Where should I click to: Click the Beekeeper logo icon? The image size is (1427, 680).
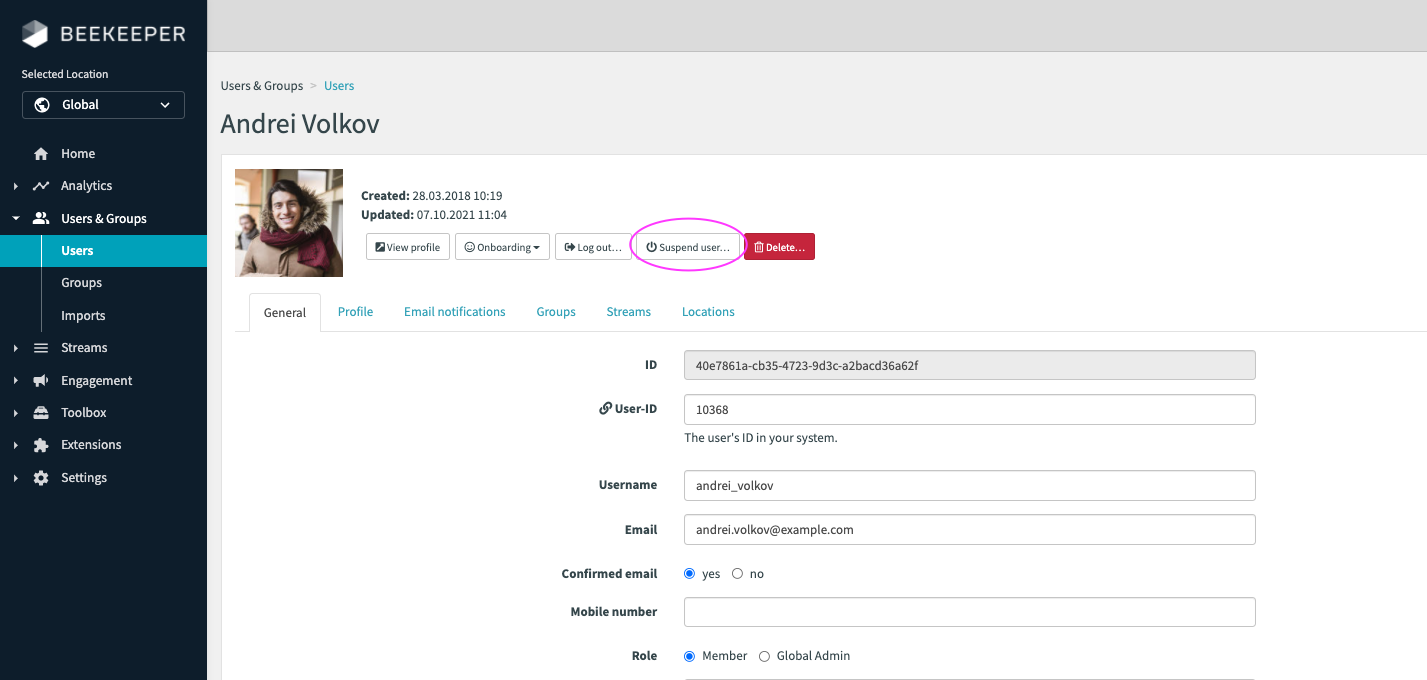click(35, 34)
